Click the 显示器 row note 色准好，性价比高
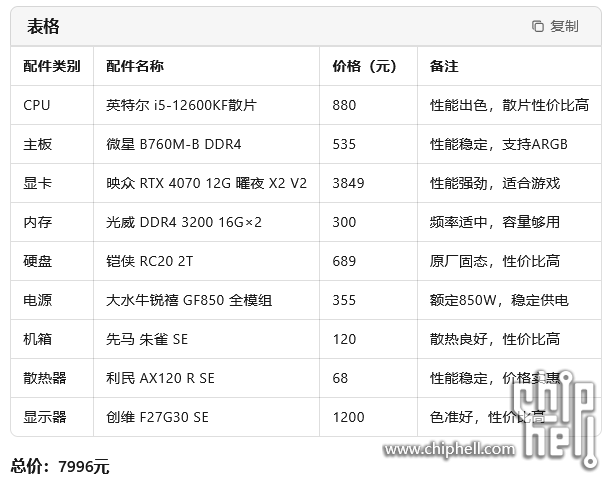Screen dimensions: 611x484 click(x=487, y=417)
